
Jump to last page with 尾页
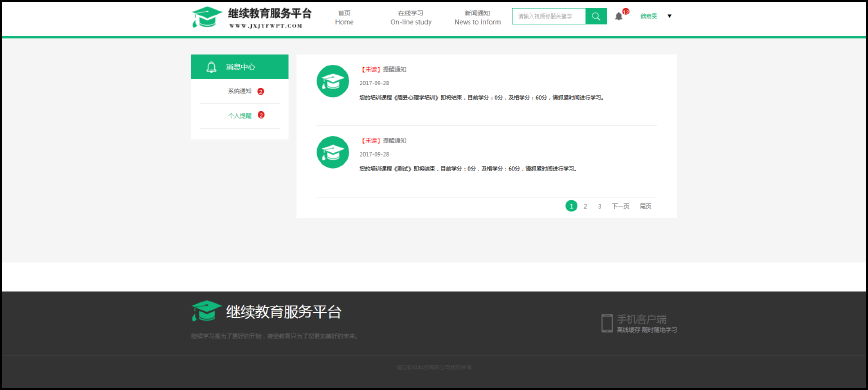pyautogui.click(x=645, y=206)
